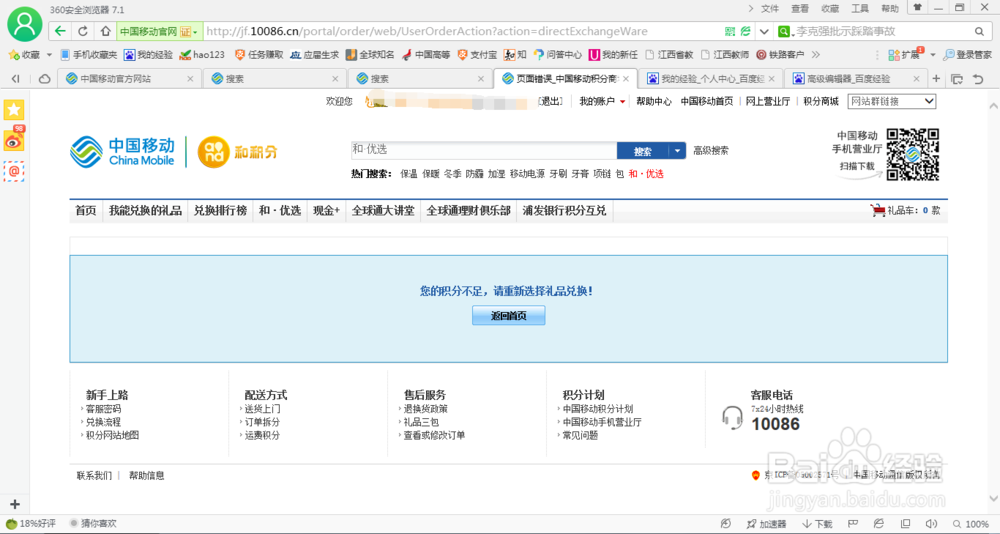Click the 退出 logout link
The height and width of the screenshot is (534, 1000).
[x=551, y=101]
